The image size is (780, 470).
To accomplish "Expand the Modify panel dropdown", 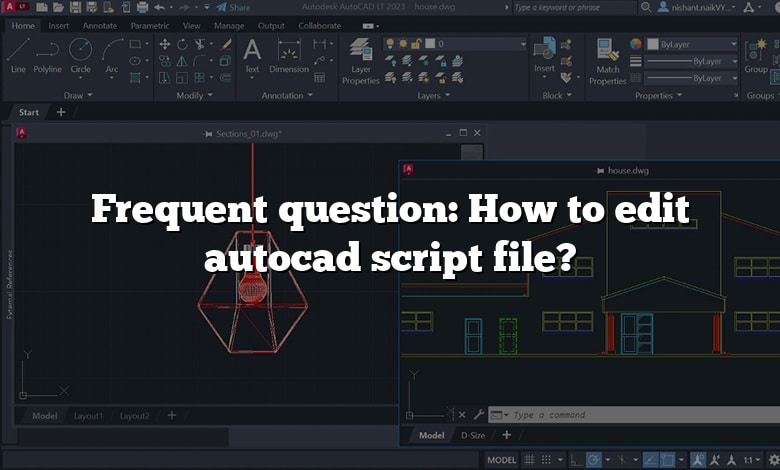I will [x=195, y=95].
